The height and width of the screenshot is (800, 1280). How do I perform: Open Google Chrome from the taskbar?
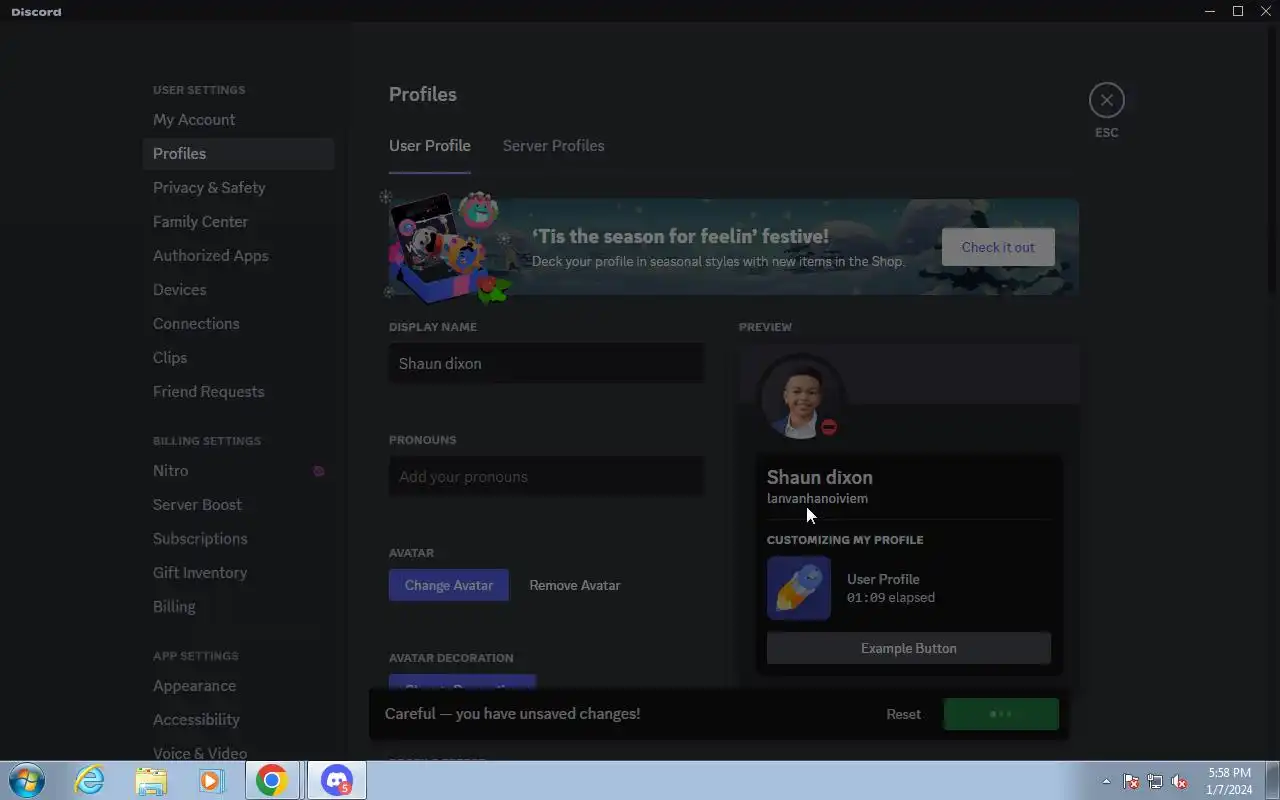click(x=271, y=780)
